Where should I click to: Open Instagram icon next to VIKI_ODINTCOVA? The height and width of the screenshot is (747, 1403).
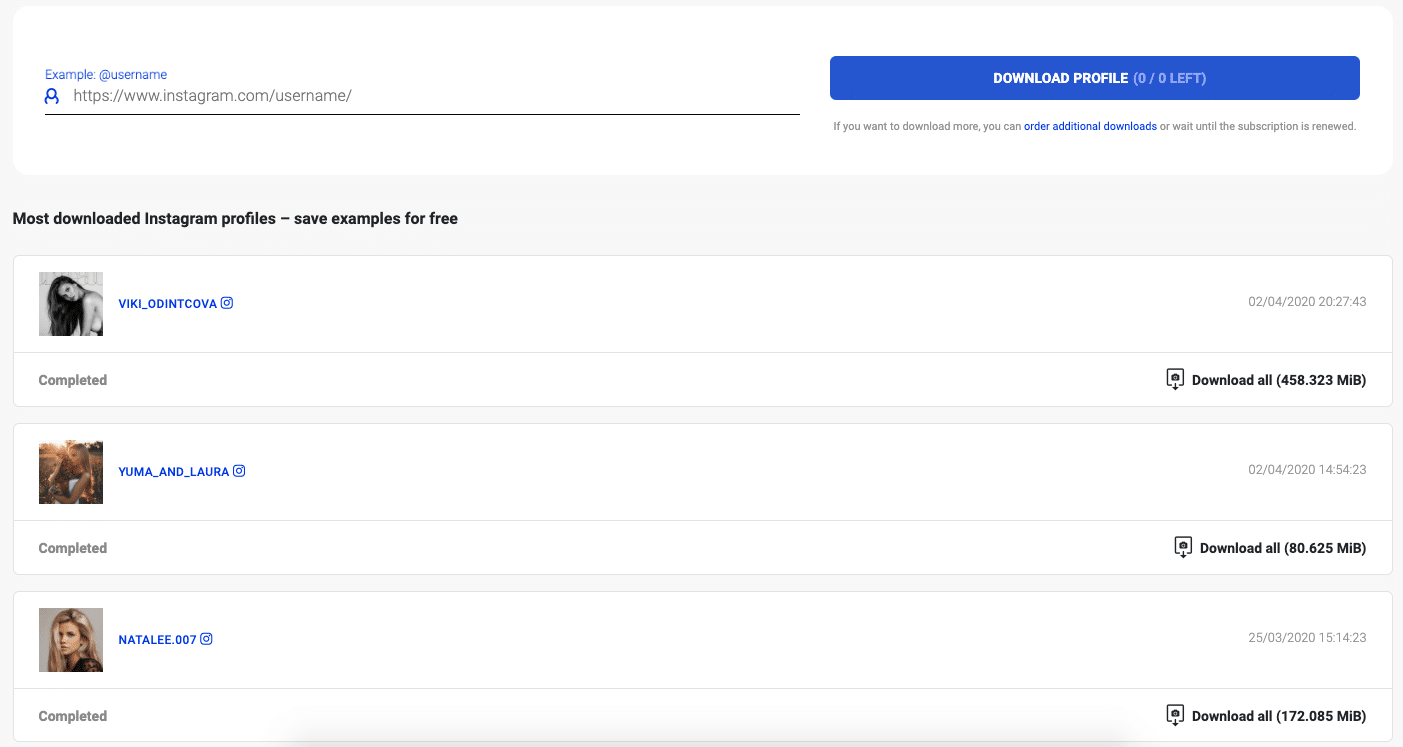tap(227, 303)
